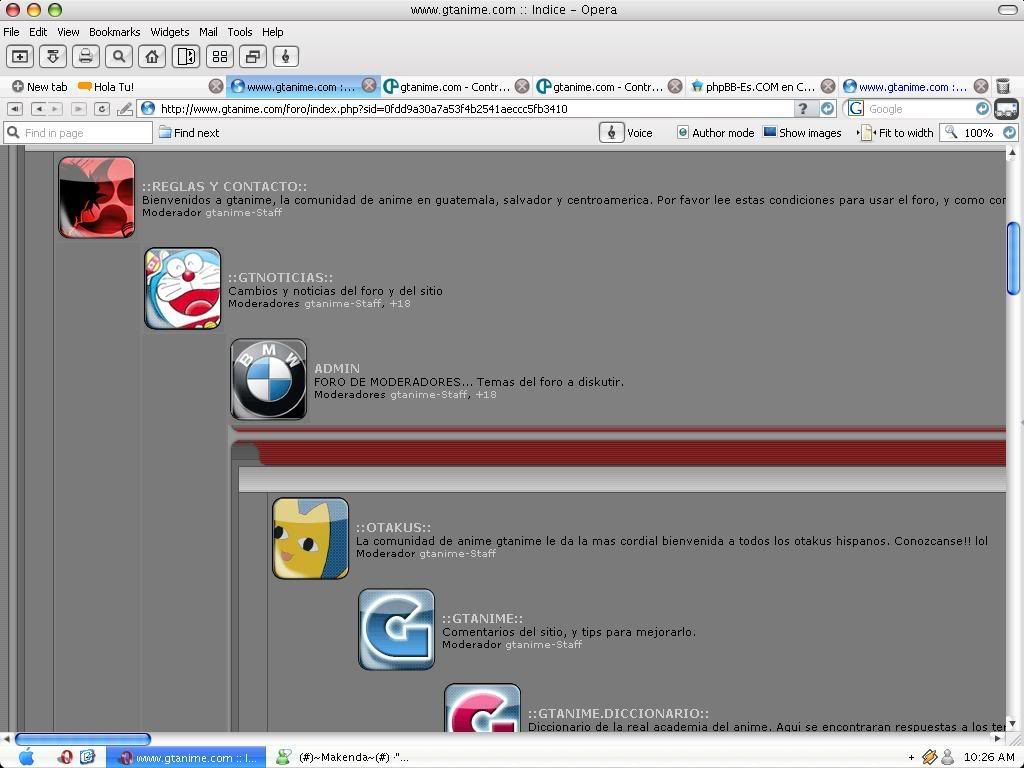Click the Opera quick launch icon in taskbar
Viewport: 1024px width, 768px height.
click(65, 757)
